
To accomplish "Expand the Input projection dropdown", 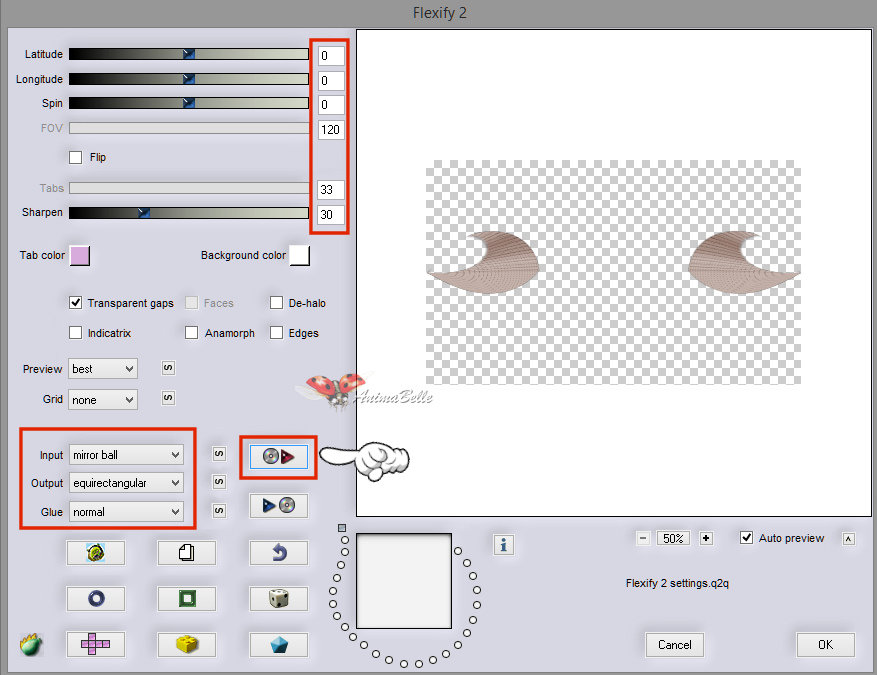I will [126, 455].
